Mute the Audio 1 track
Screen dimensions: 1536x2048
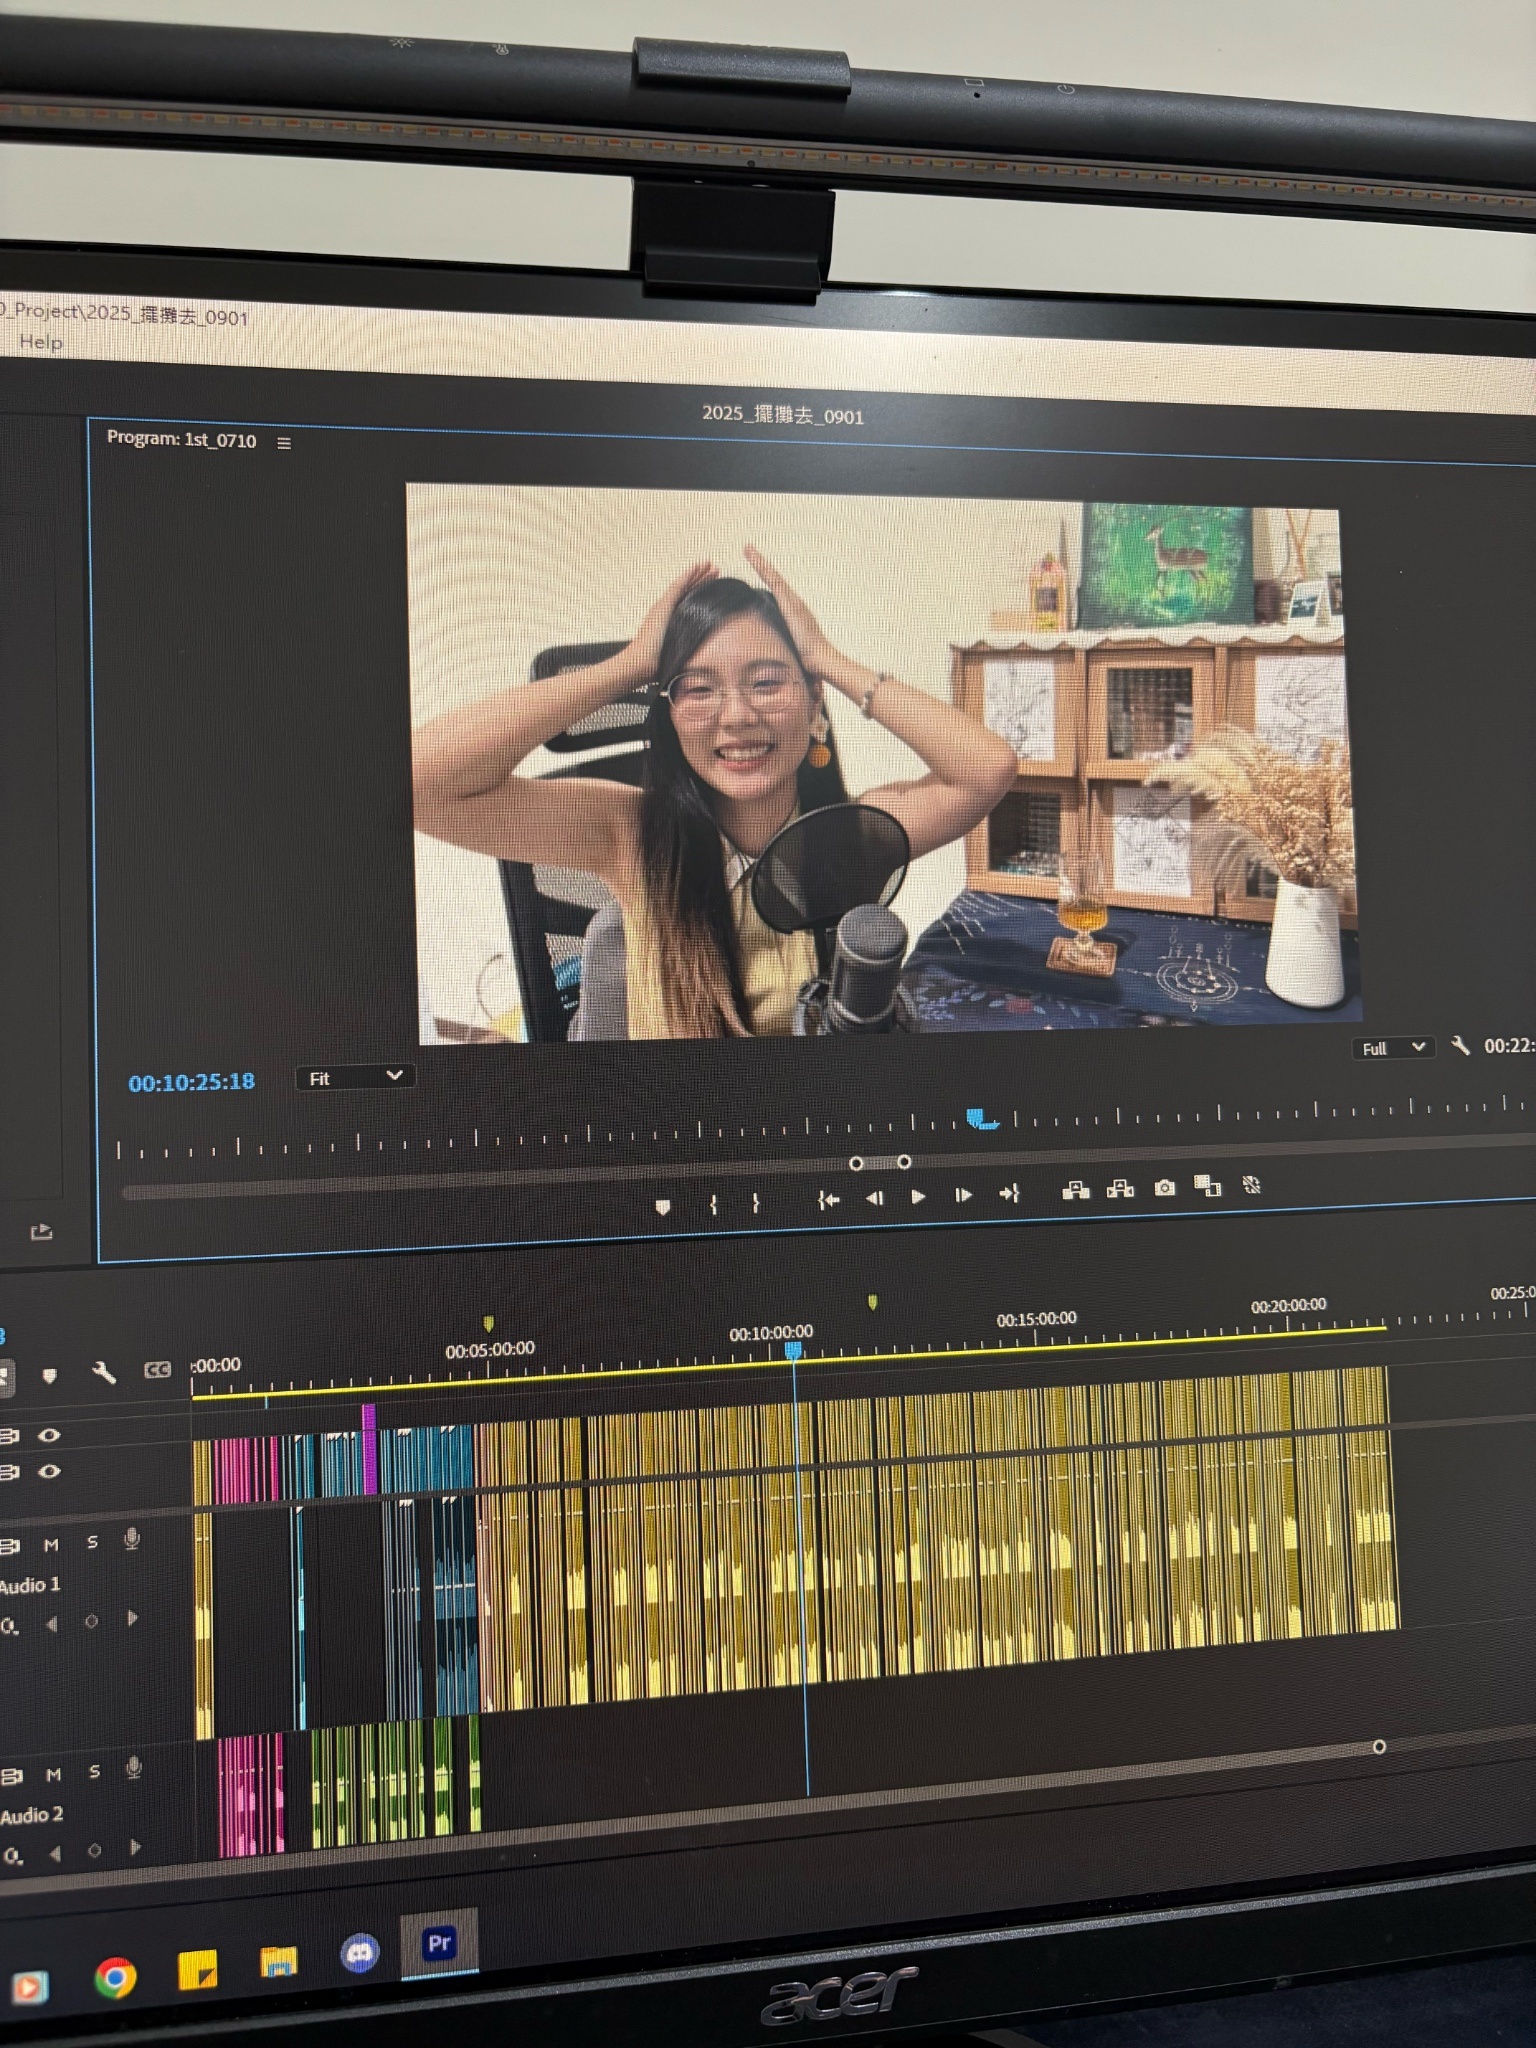tap(51, 1545)
